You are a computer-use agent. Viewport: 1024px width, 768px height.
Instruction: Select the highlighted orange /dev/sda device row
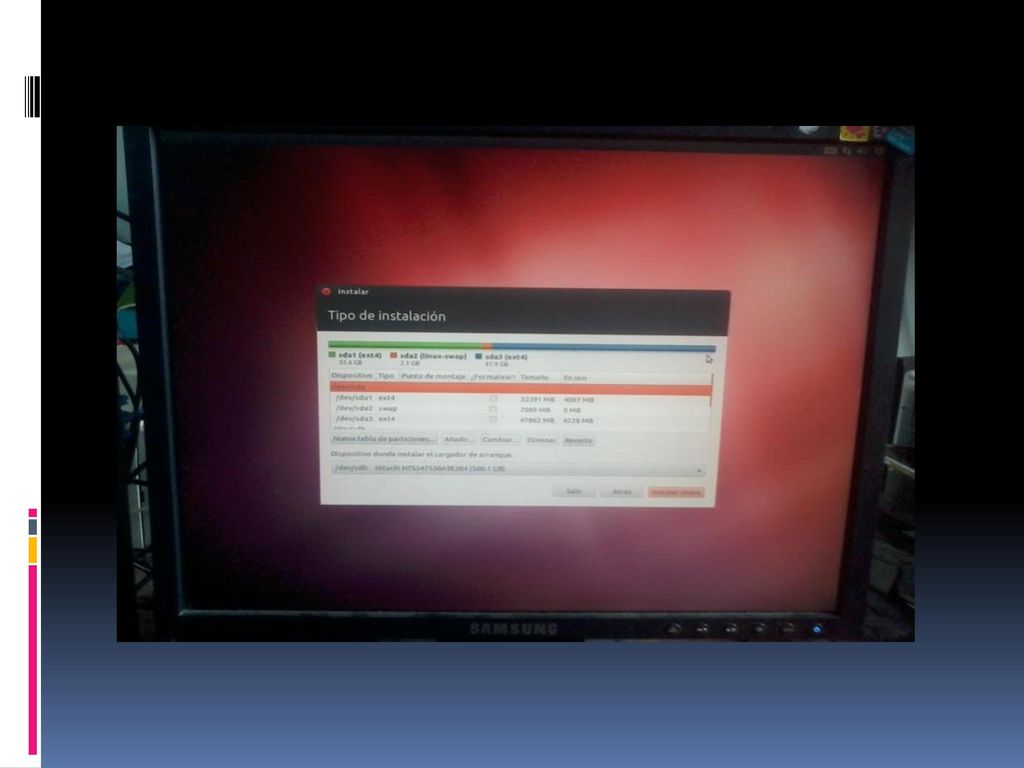click(x=520, y=388)
